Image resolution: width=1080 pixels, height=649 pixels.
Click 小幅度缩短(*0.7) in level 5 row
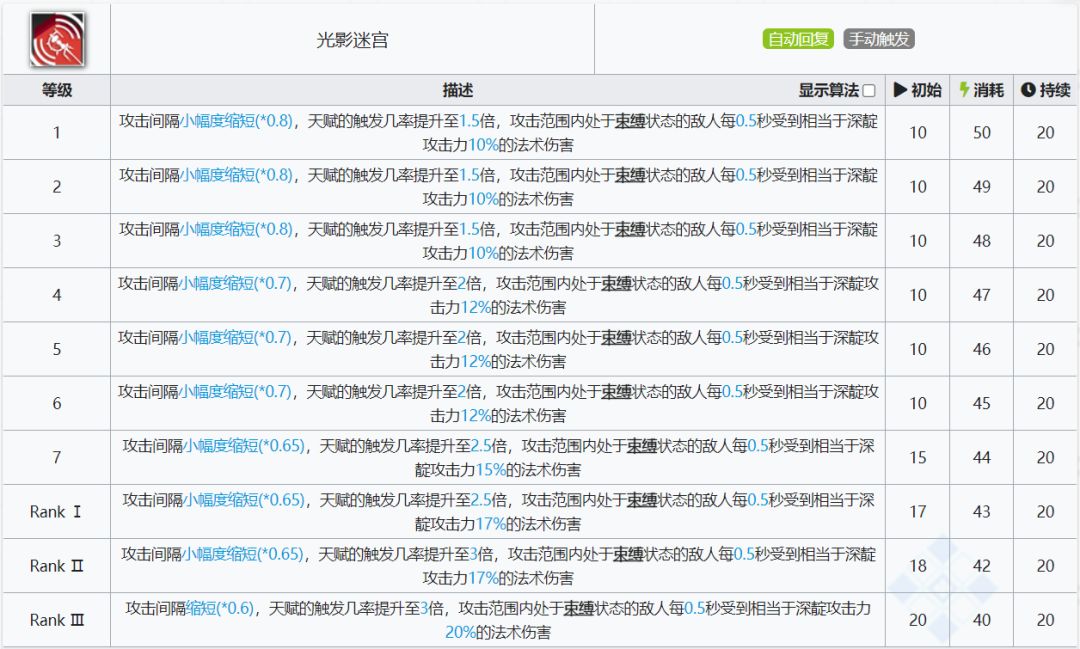click(235, 337)
